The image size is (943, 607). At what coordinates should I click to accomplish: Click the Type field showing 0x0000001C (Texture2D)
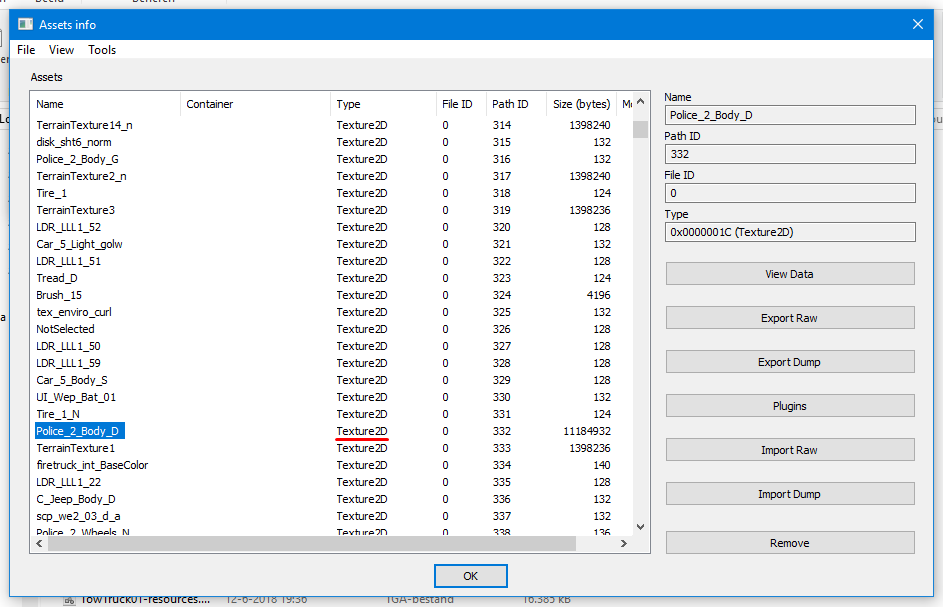pyautogui.click(x=790, y=232)
